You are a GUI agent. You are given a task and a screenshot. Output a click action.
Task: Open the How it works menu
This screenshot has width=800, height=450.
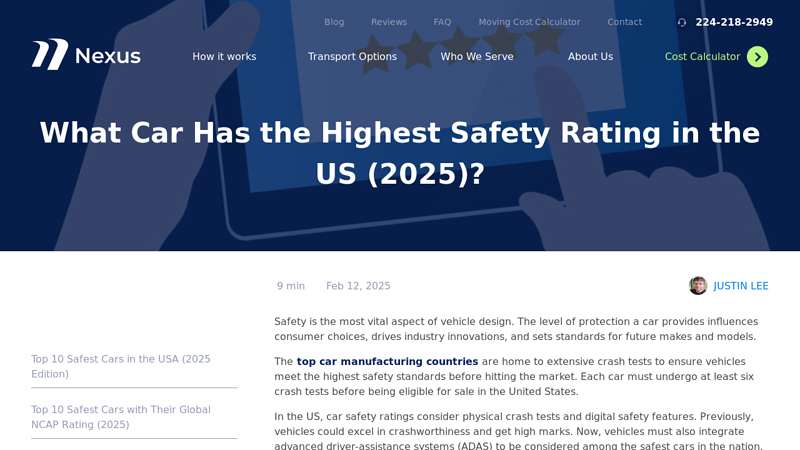pyautogui.click(x=224, y=57)
